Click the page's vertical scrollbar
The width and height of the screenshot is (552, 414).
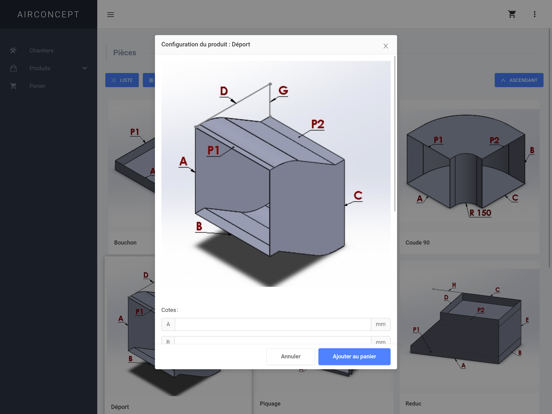click(x=550, y=148)
